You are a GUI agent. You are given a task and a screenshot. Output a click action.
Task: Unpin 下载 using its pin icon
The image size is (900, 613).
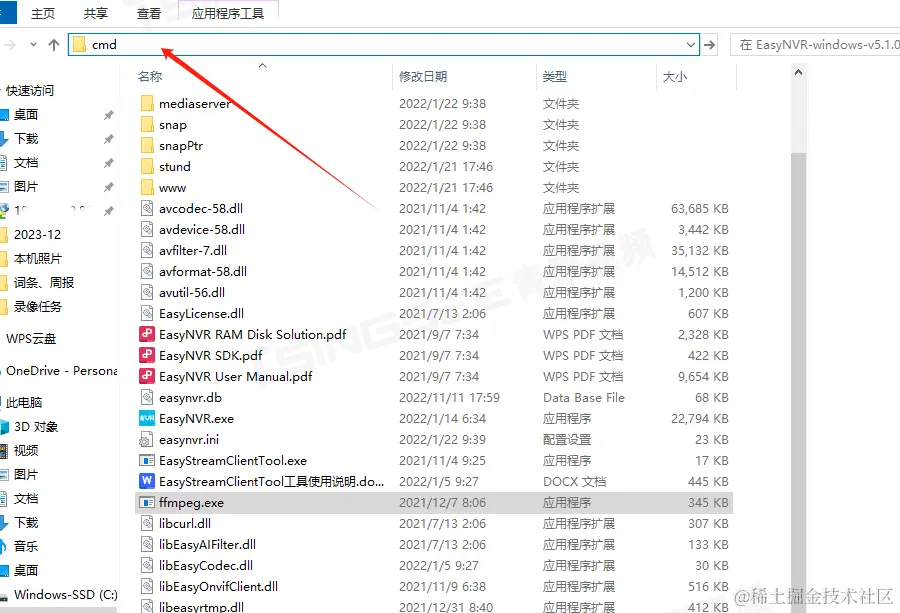[x=108, y=139]
